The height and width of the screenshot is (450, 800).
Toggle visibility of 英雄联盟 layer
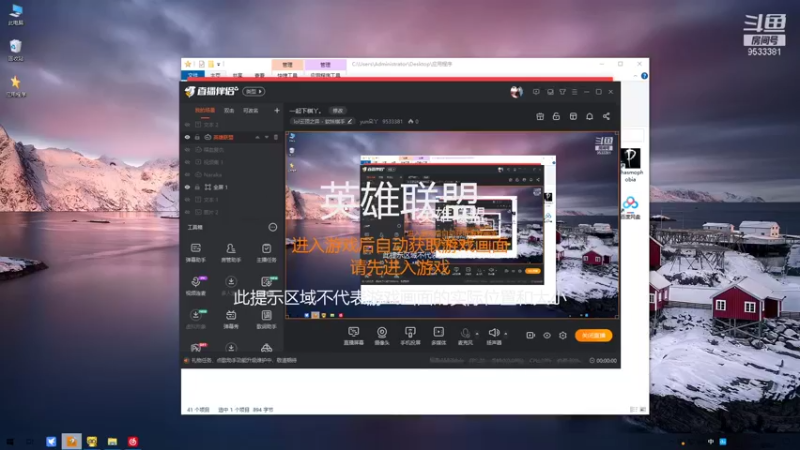click(x=187, y=137)
